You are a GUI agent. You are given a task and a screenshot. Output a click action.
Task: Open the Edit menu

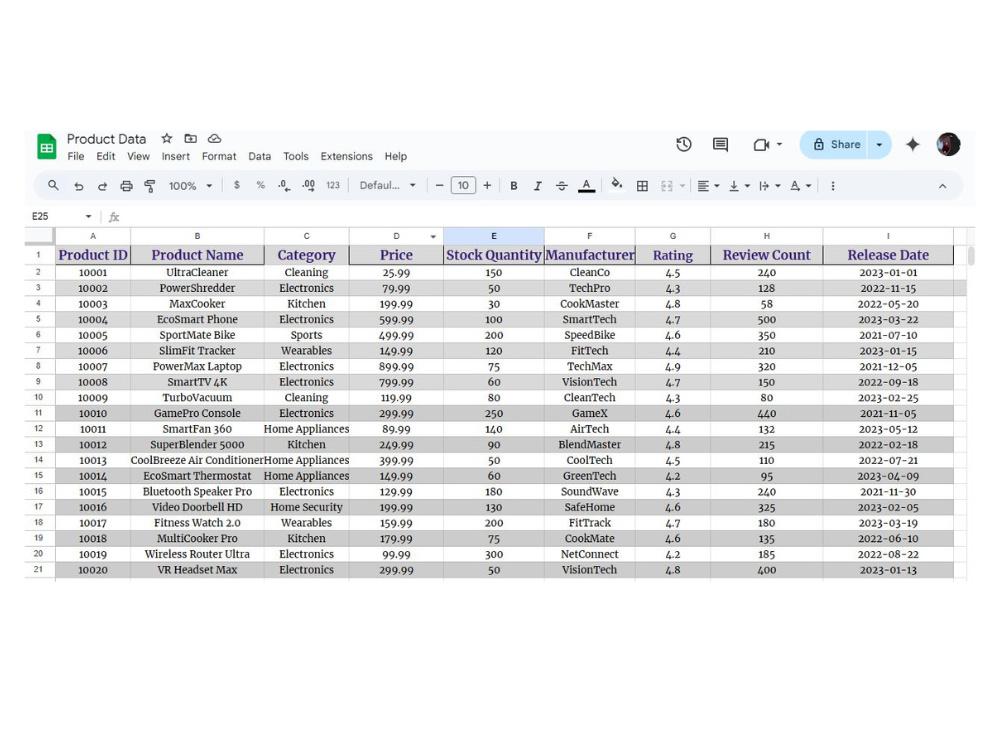pyautogui.click(x=106, y=156)
